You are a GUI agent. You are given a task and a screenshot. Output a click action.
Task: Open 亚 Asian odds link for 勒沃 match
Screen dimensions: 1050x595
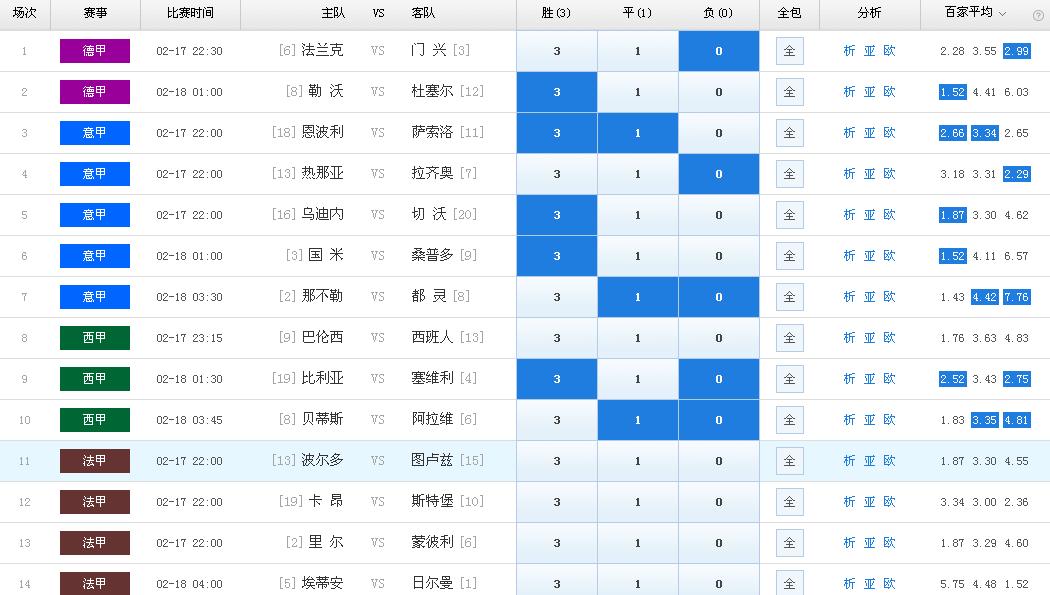[x=869, y=92]
